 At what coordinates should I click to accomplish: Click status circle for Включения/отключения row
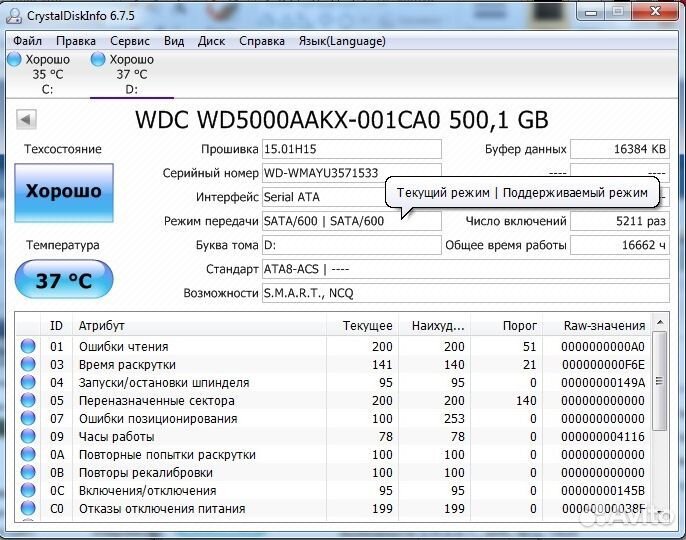[x=28, y=490]
